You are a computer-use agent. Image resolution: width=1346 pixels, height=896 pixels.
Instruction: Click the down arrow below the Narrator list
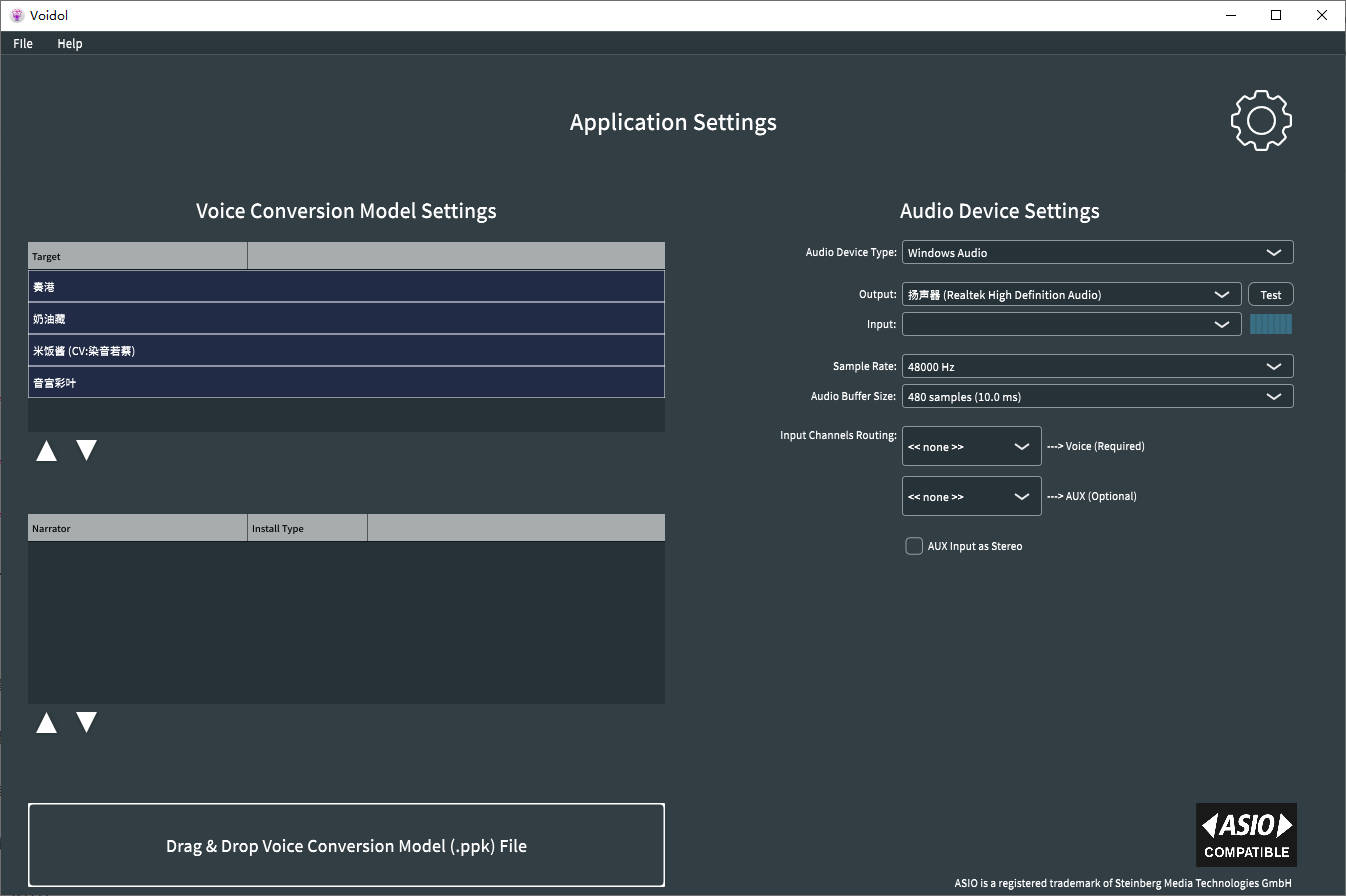click(x=87, y=723)
